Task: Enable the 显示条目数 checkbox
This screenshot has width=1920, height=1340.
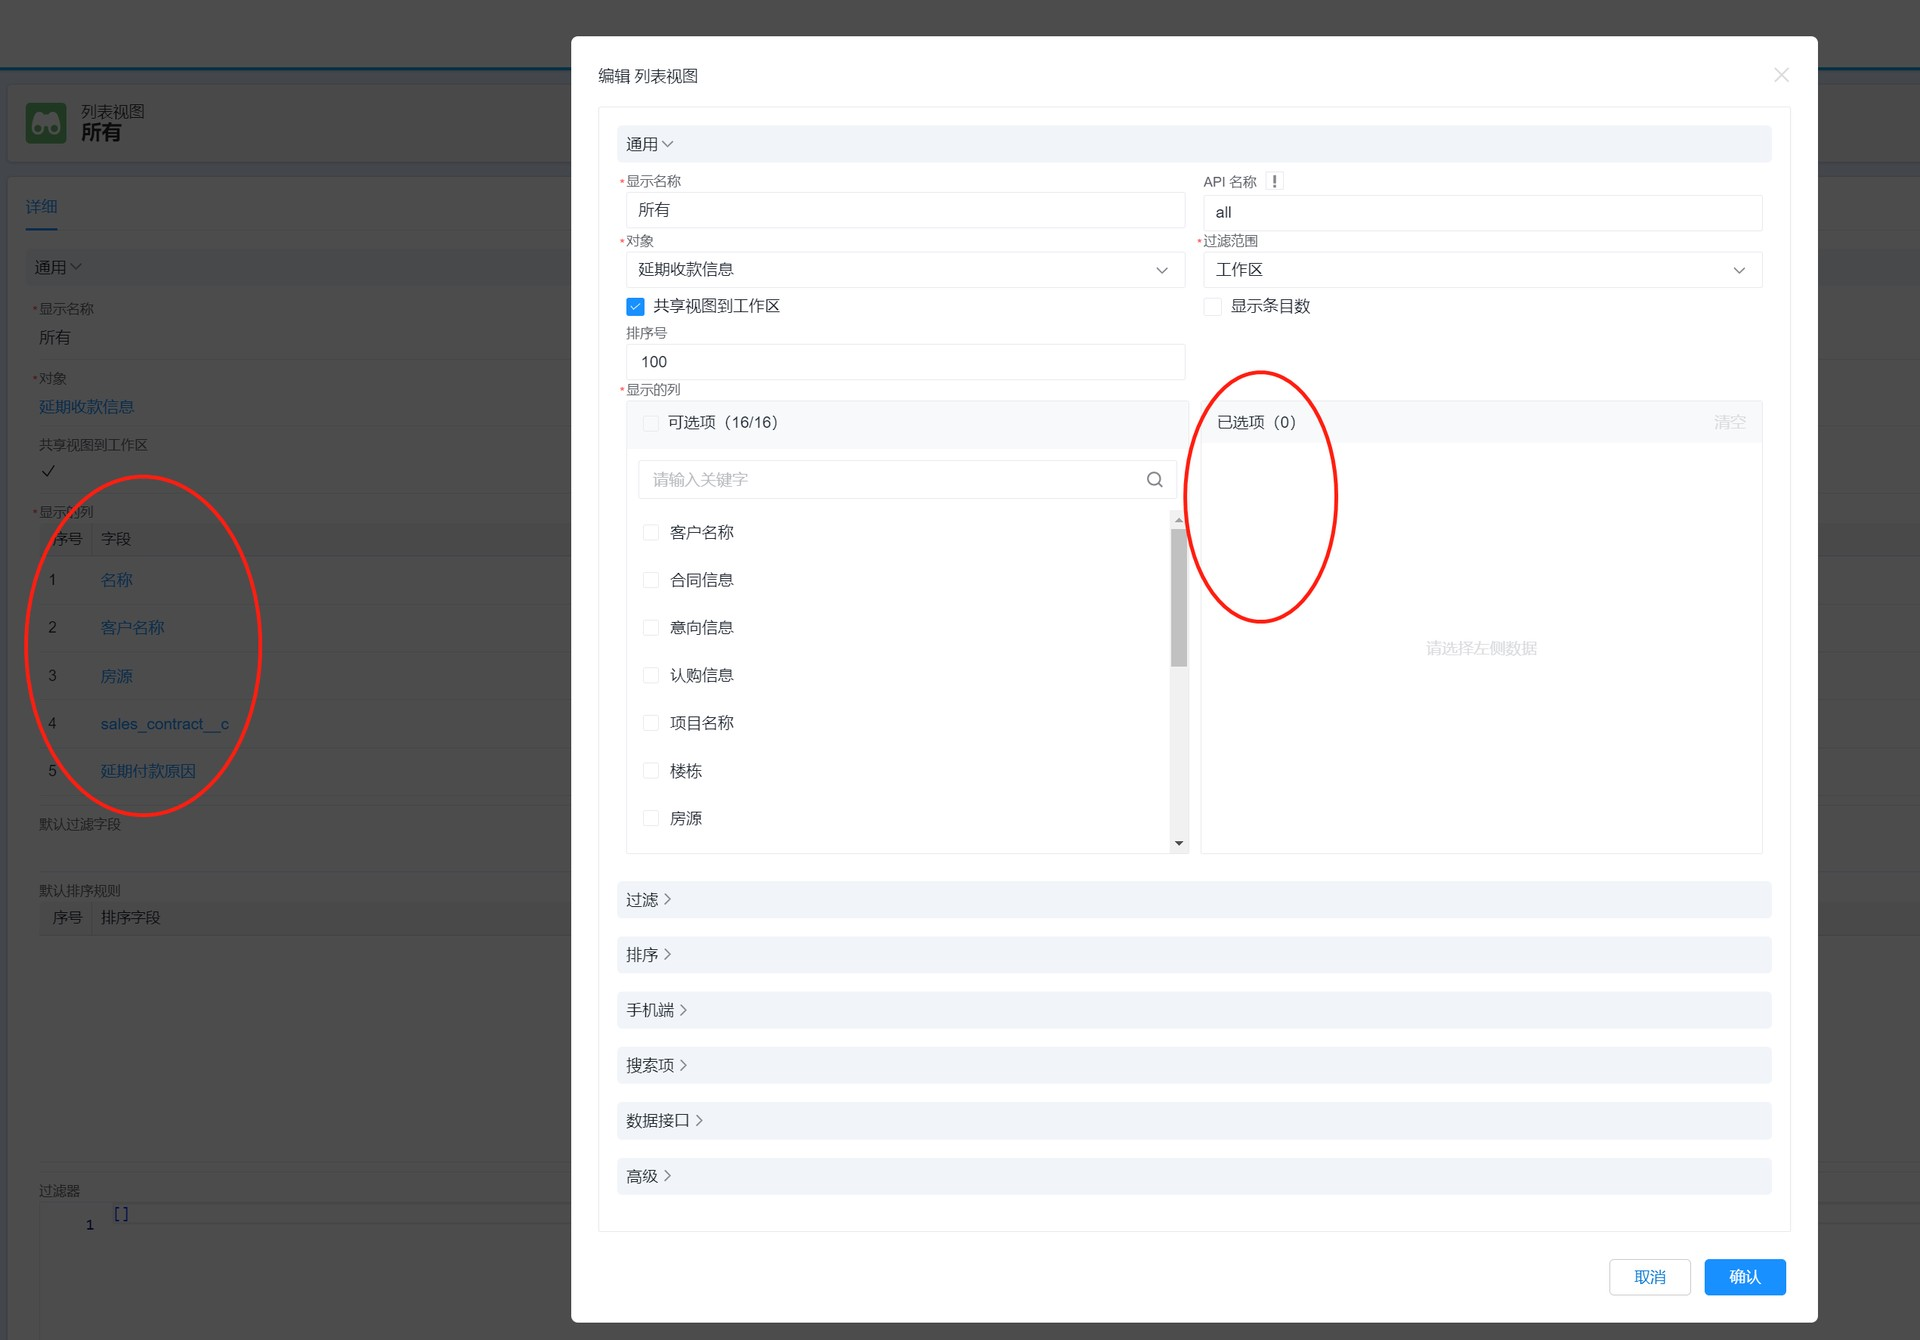Action: point(1213,306)
